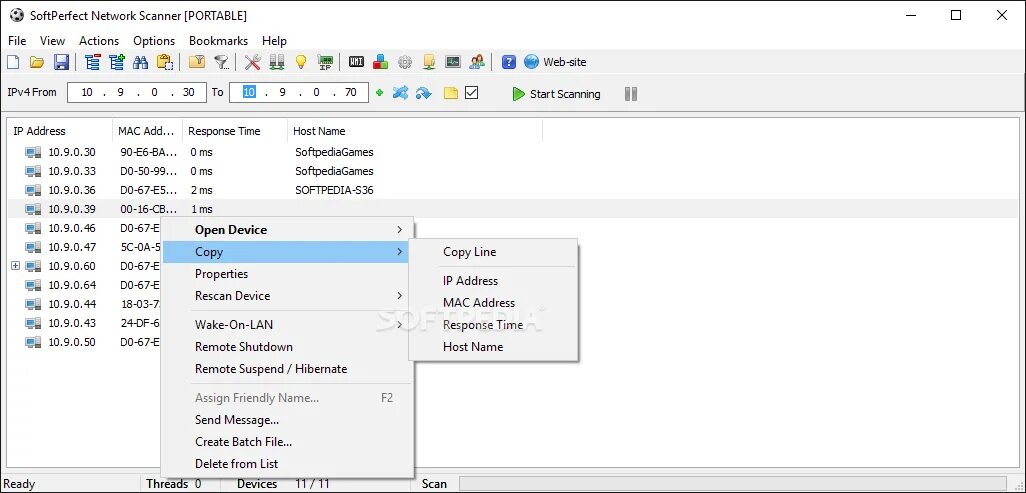This screenshot has height=493, width=1026.
Task: Collapse all tree items toolbar icon
Action: (x=93, y=62)
